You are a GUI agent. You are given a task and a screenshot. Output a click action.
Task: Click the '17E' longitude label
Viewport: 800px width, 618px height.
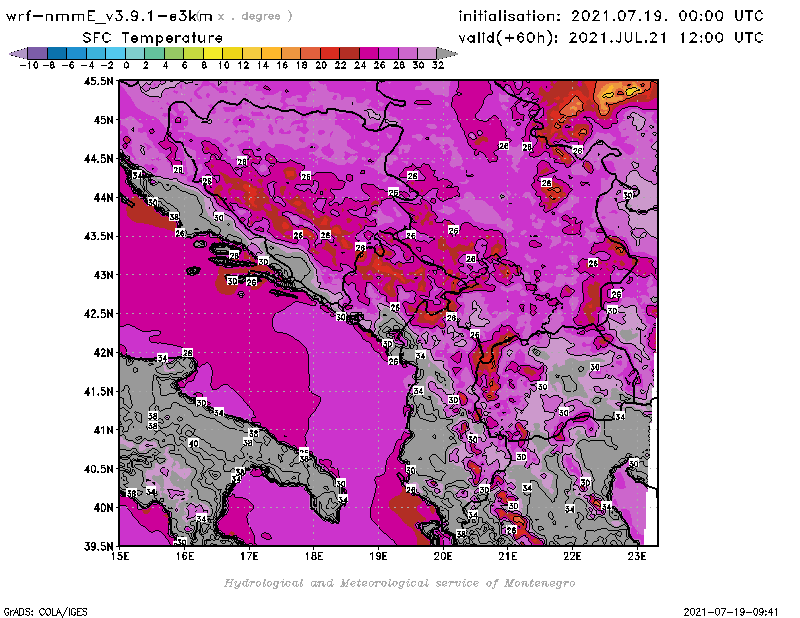(249, 556)
